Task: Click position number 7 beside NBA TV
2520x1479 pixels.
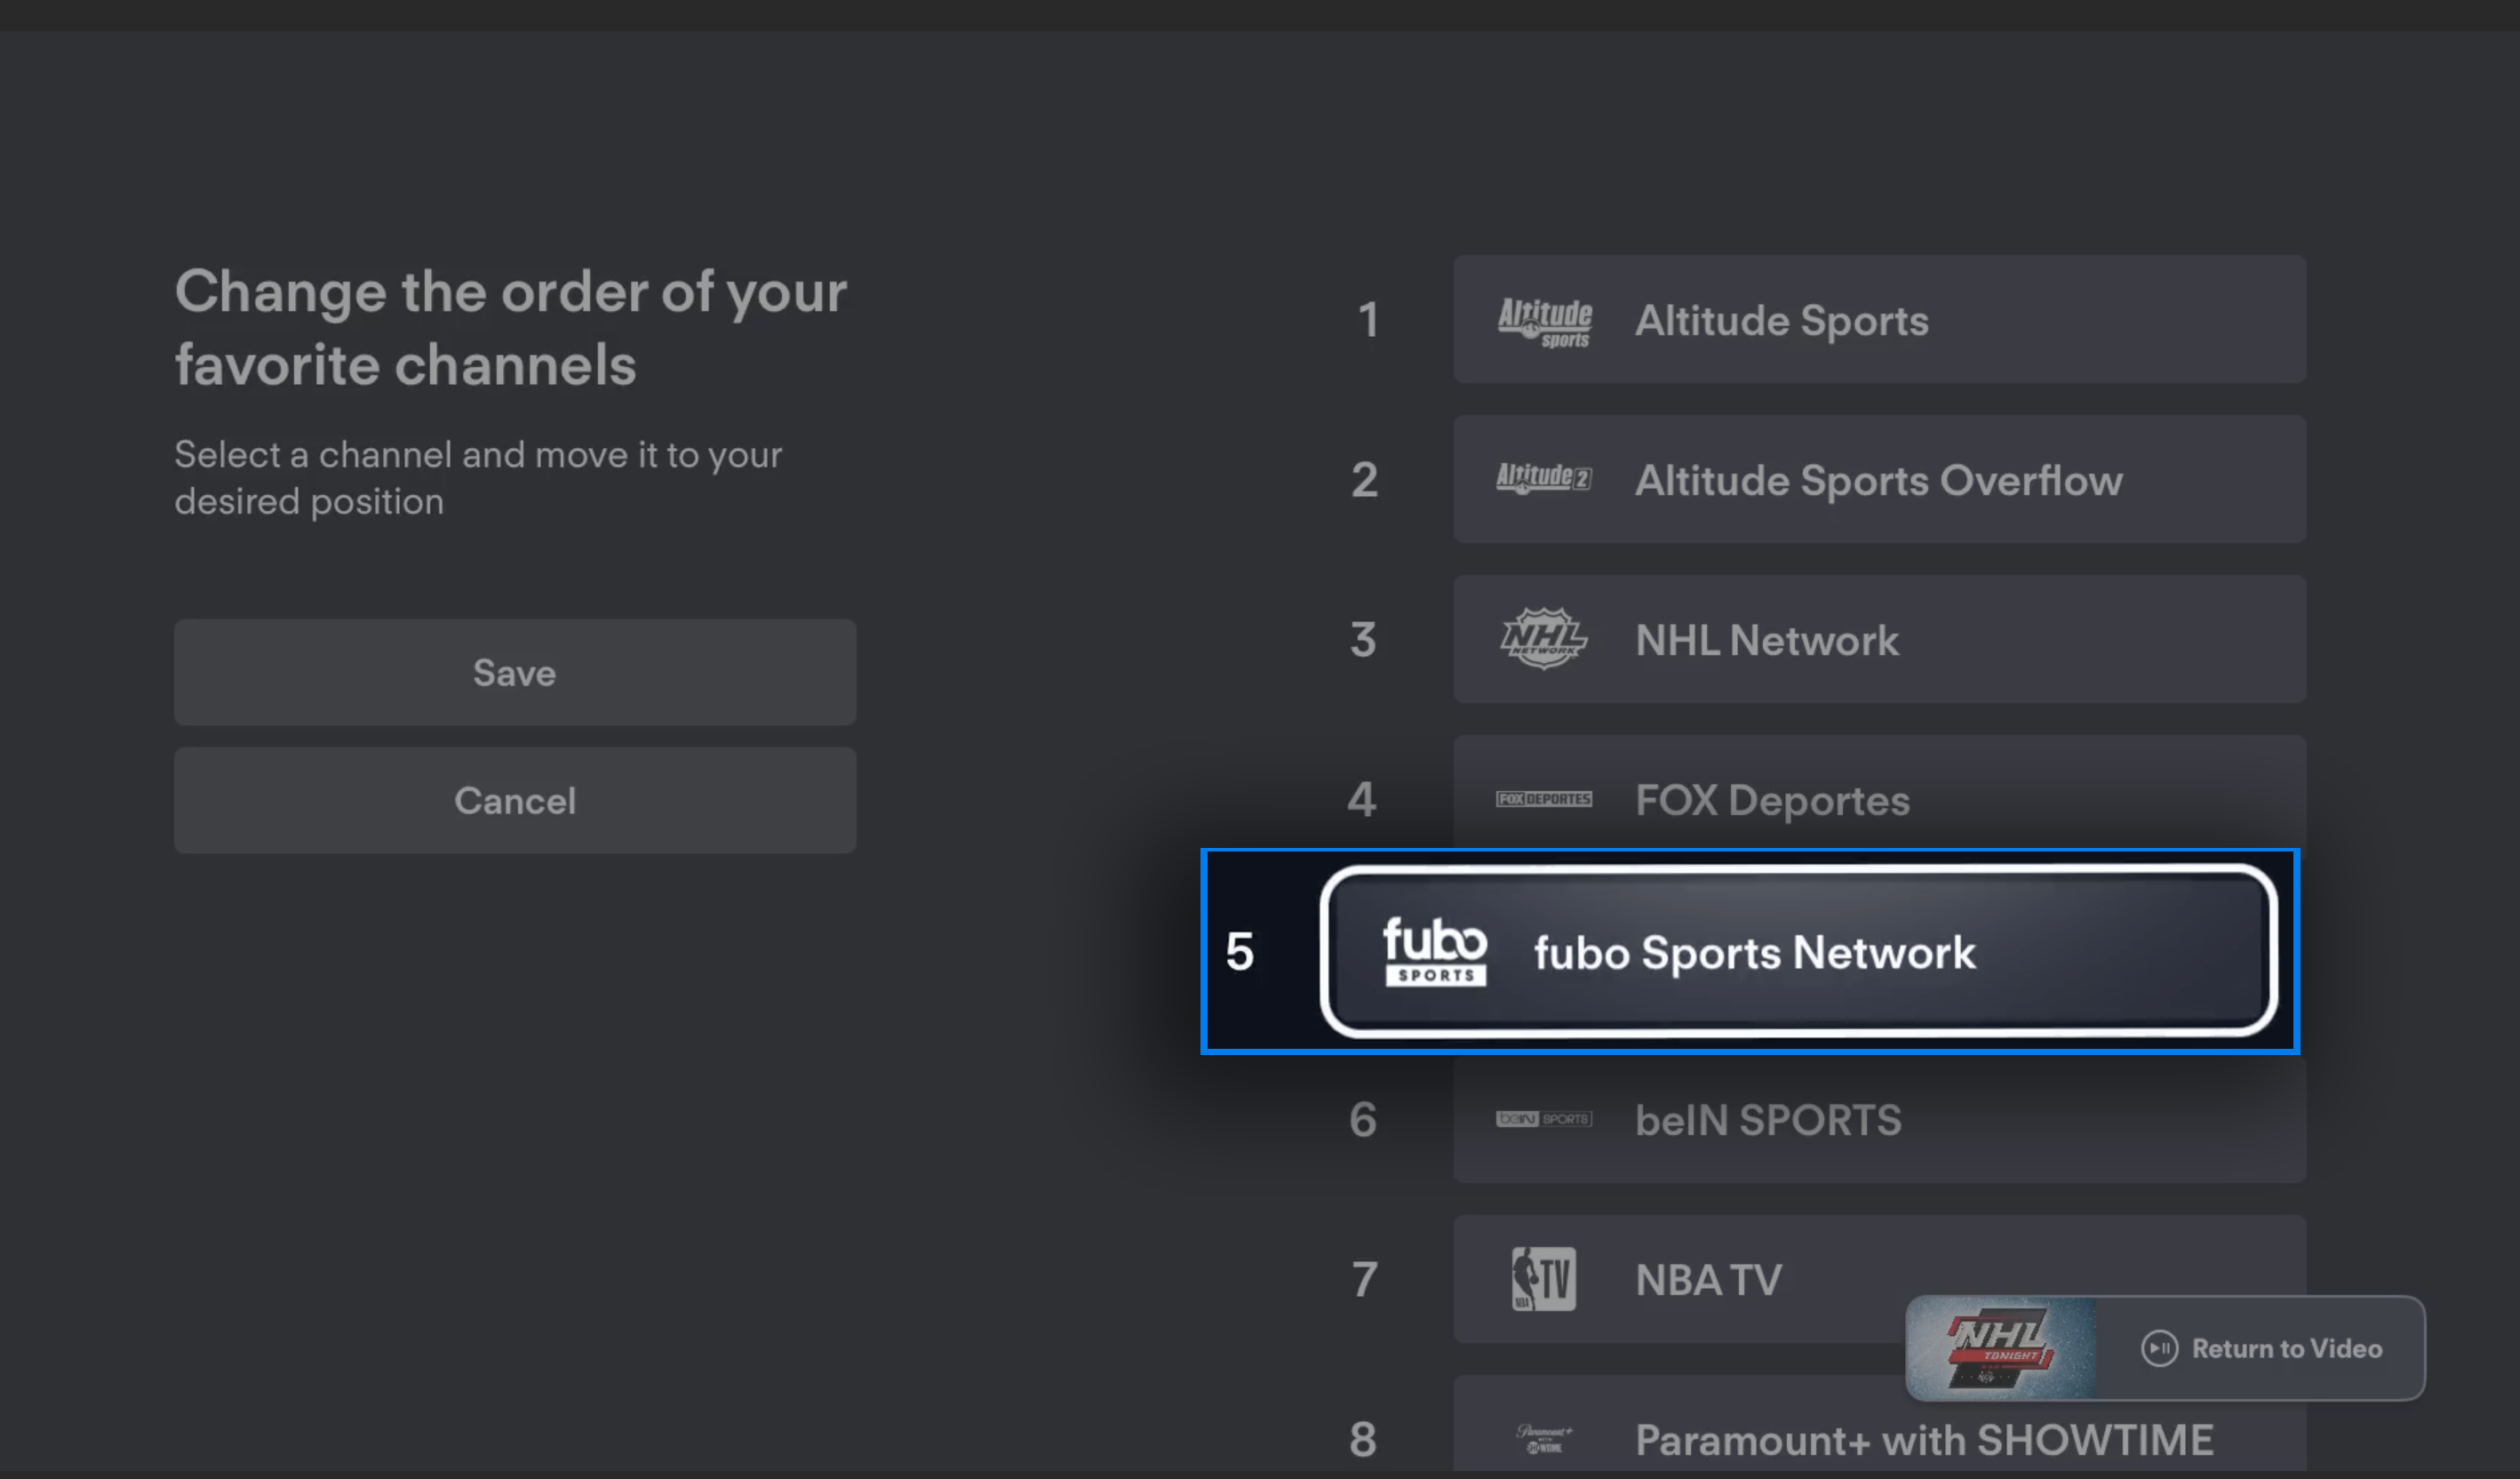Action: click(1365, 1279)
